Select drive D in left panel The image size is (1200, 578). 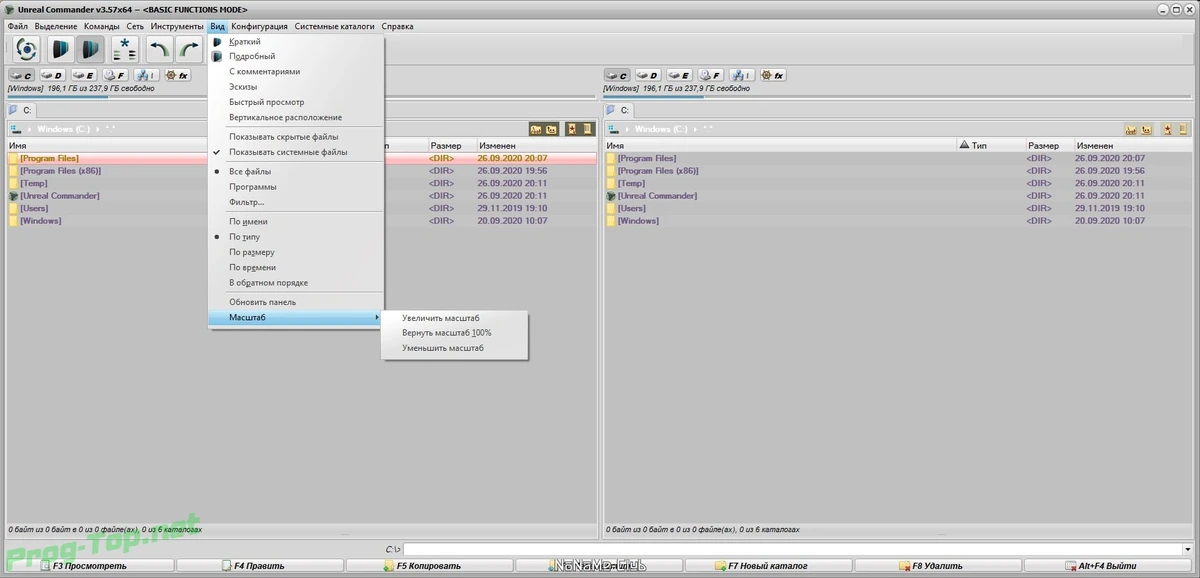click(x=53, y=75)
